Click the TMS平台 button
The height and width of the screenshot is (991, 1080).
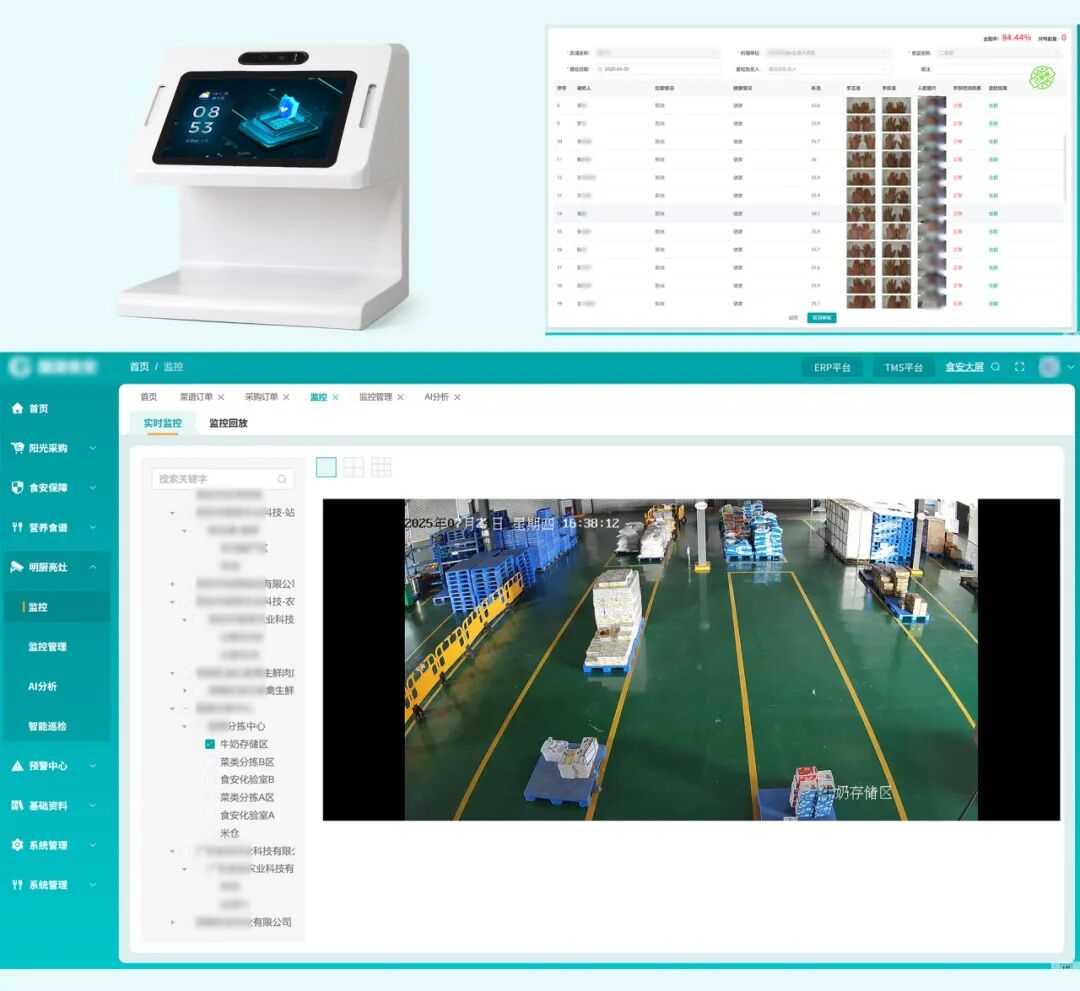pyautogui.click(x=904, y=368)
